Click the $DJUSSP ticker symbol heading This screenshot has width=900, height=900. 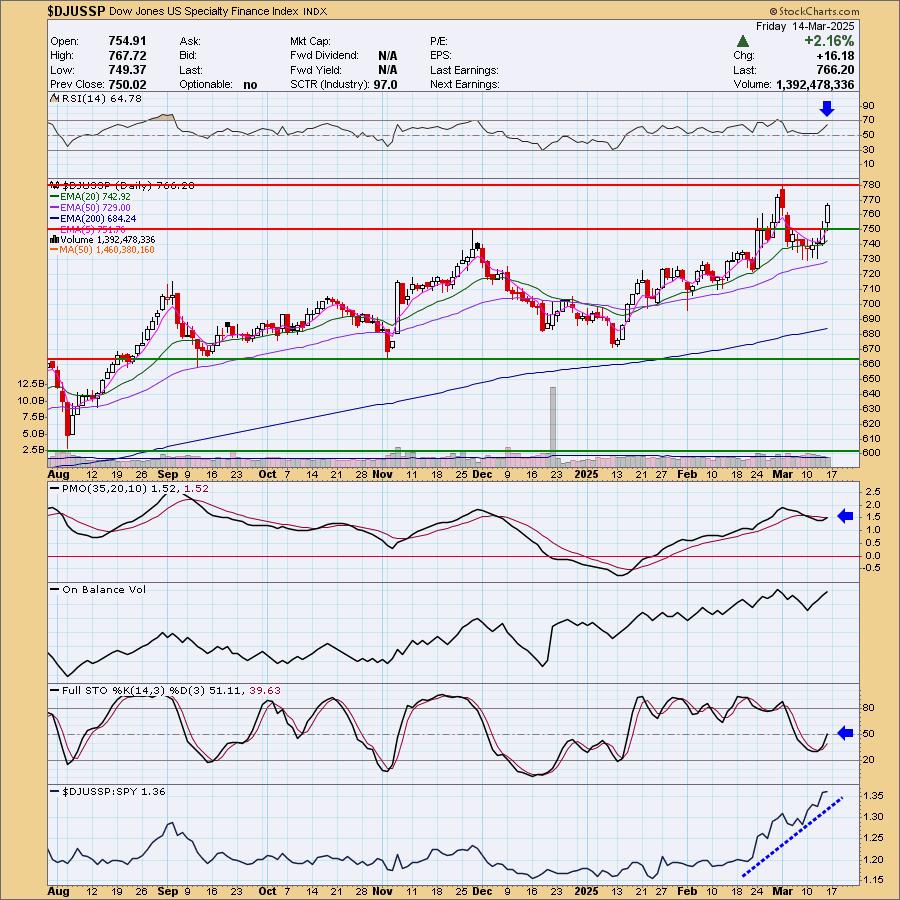click(76, 11)
